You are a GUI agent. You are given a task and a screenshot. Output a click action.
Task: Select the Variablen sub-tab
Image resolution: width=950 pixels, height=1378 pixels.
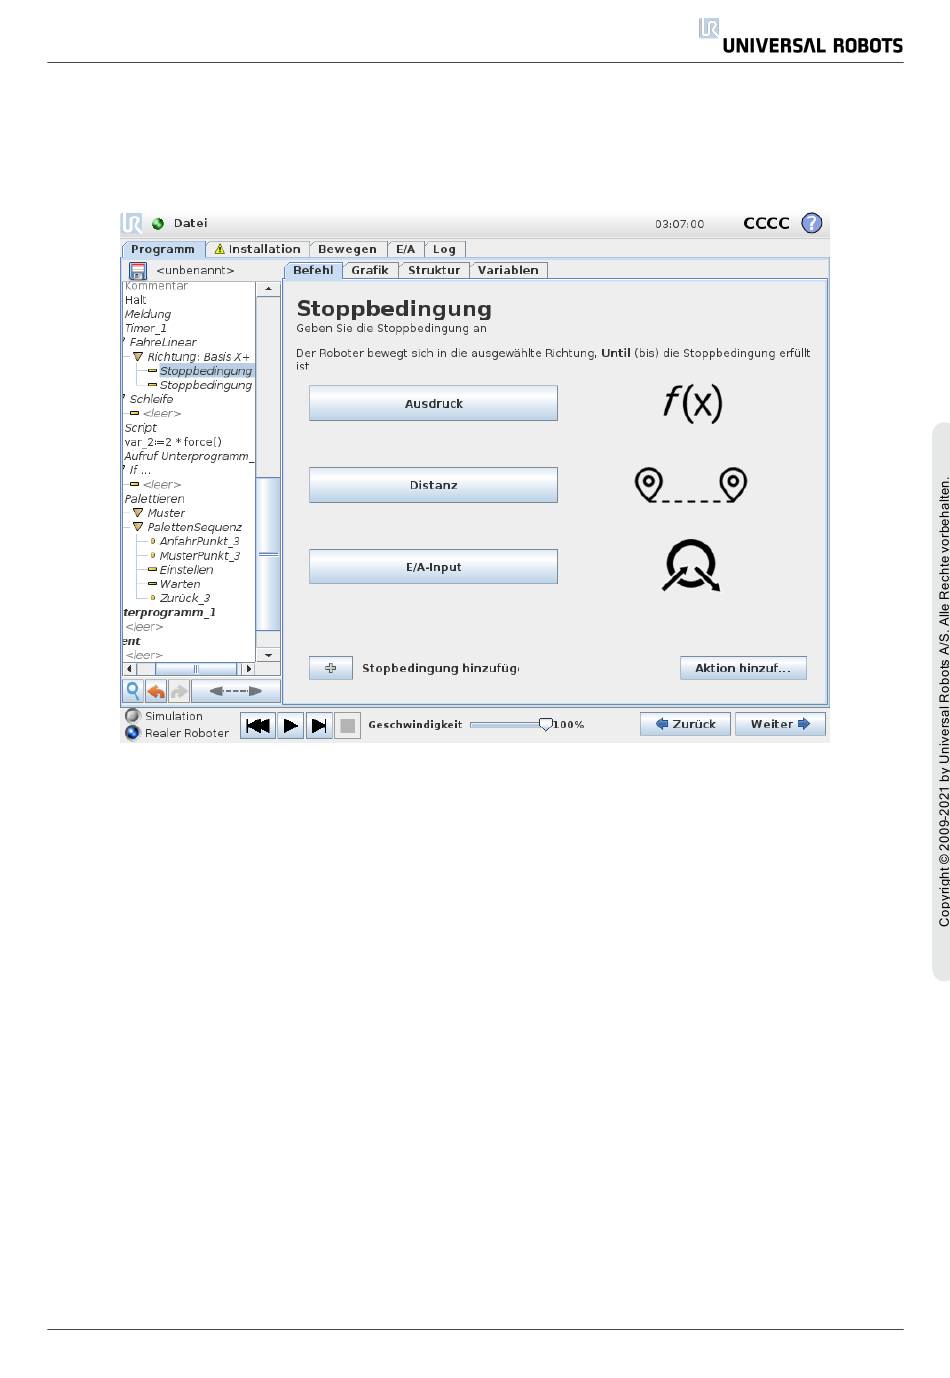click(x=508, y=270)
